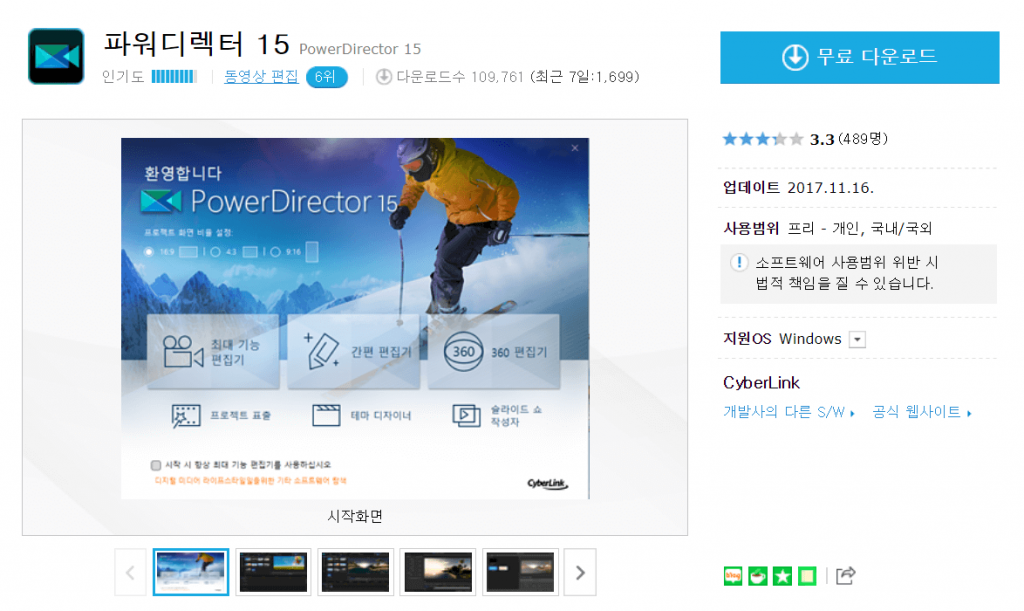
Task: Click the 무료 다운로드 button
Action: point(859,57)
